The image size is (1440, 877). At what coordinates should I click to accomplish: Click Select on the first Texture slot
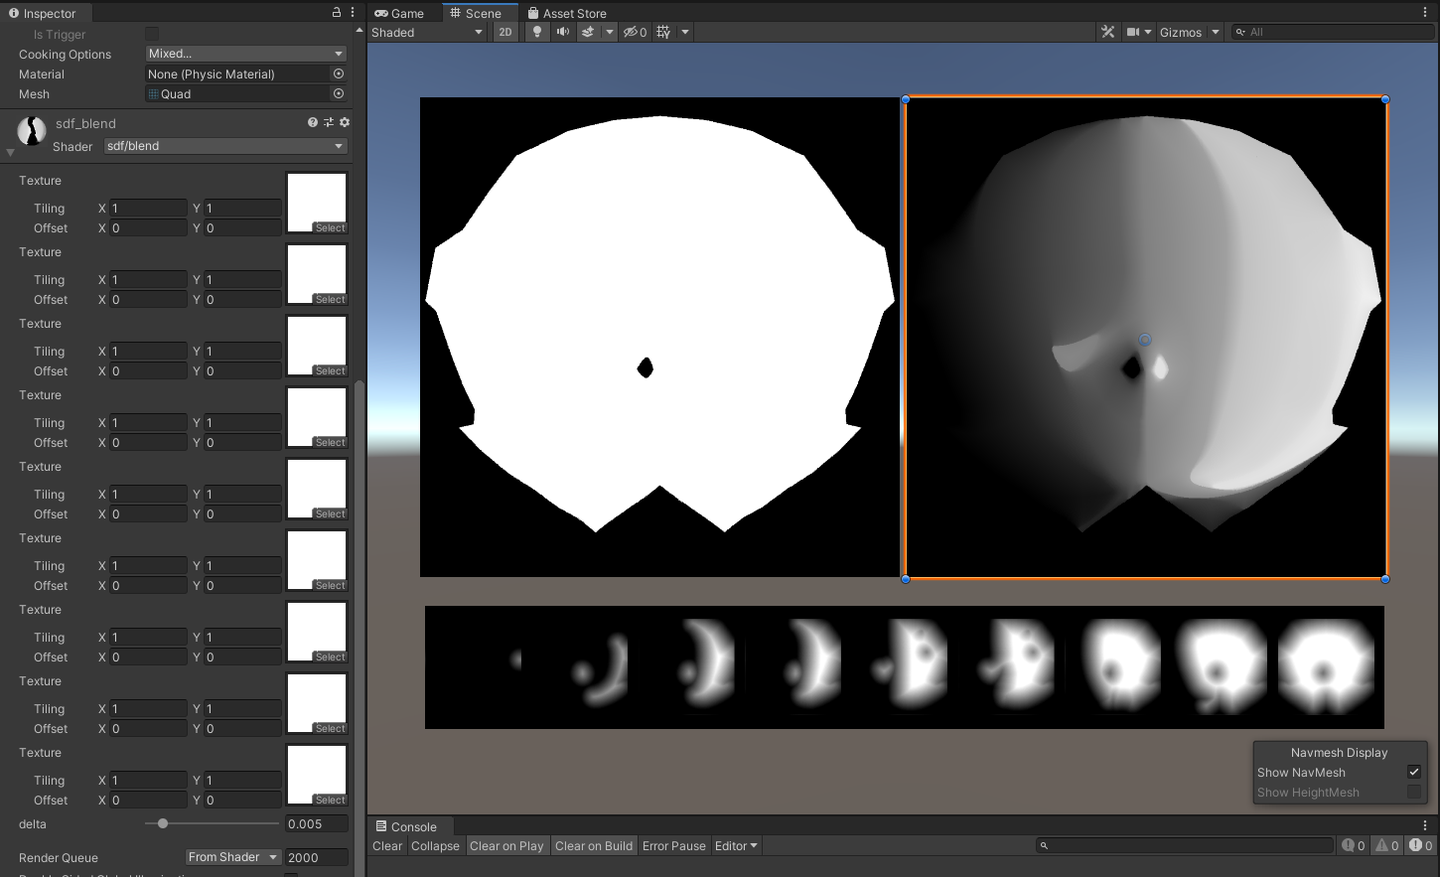click(330, 228)
